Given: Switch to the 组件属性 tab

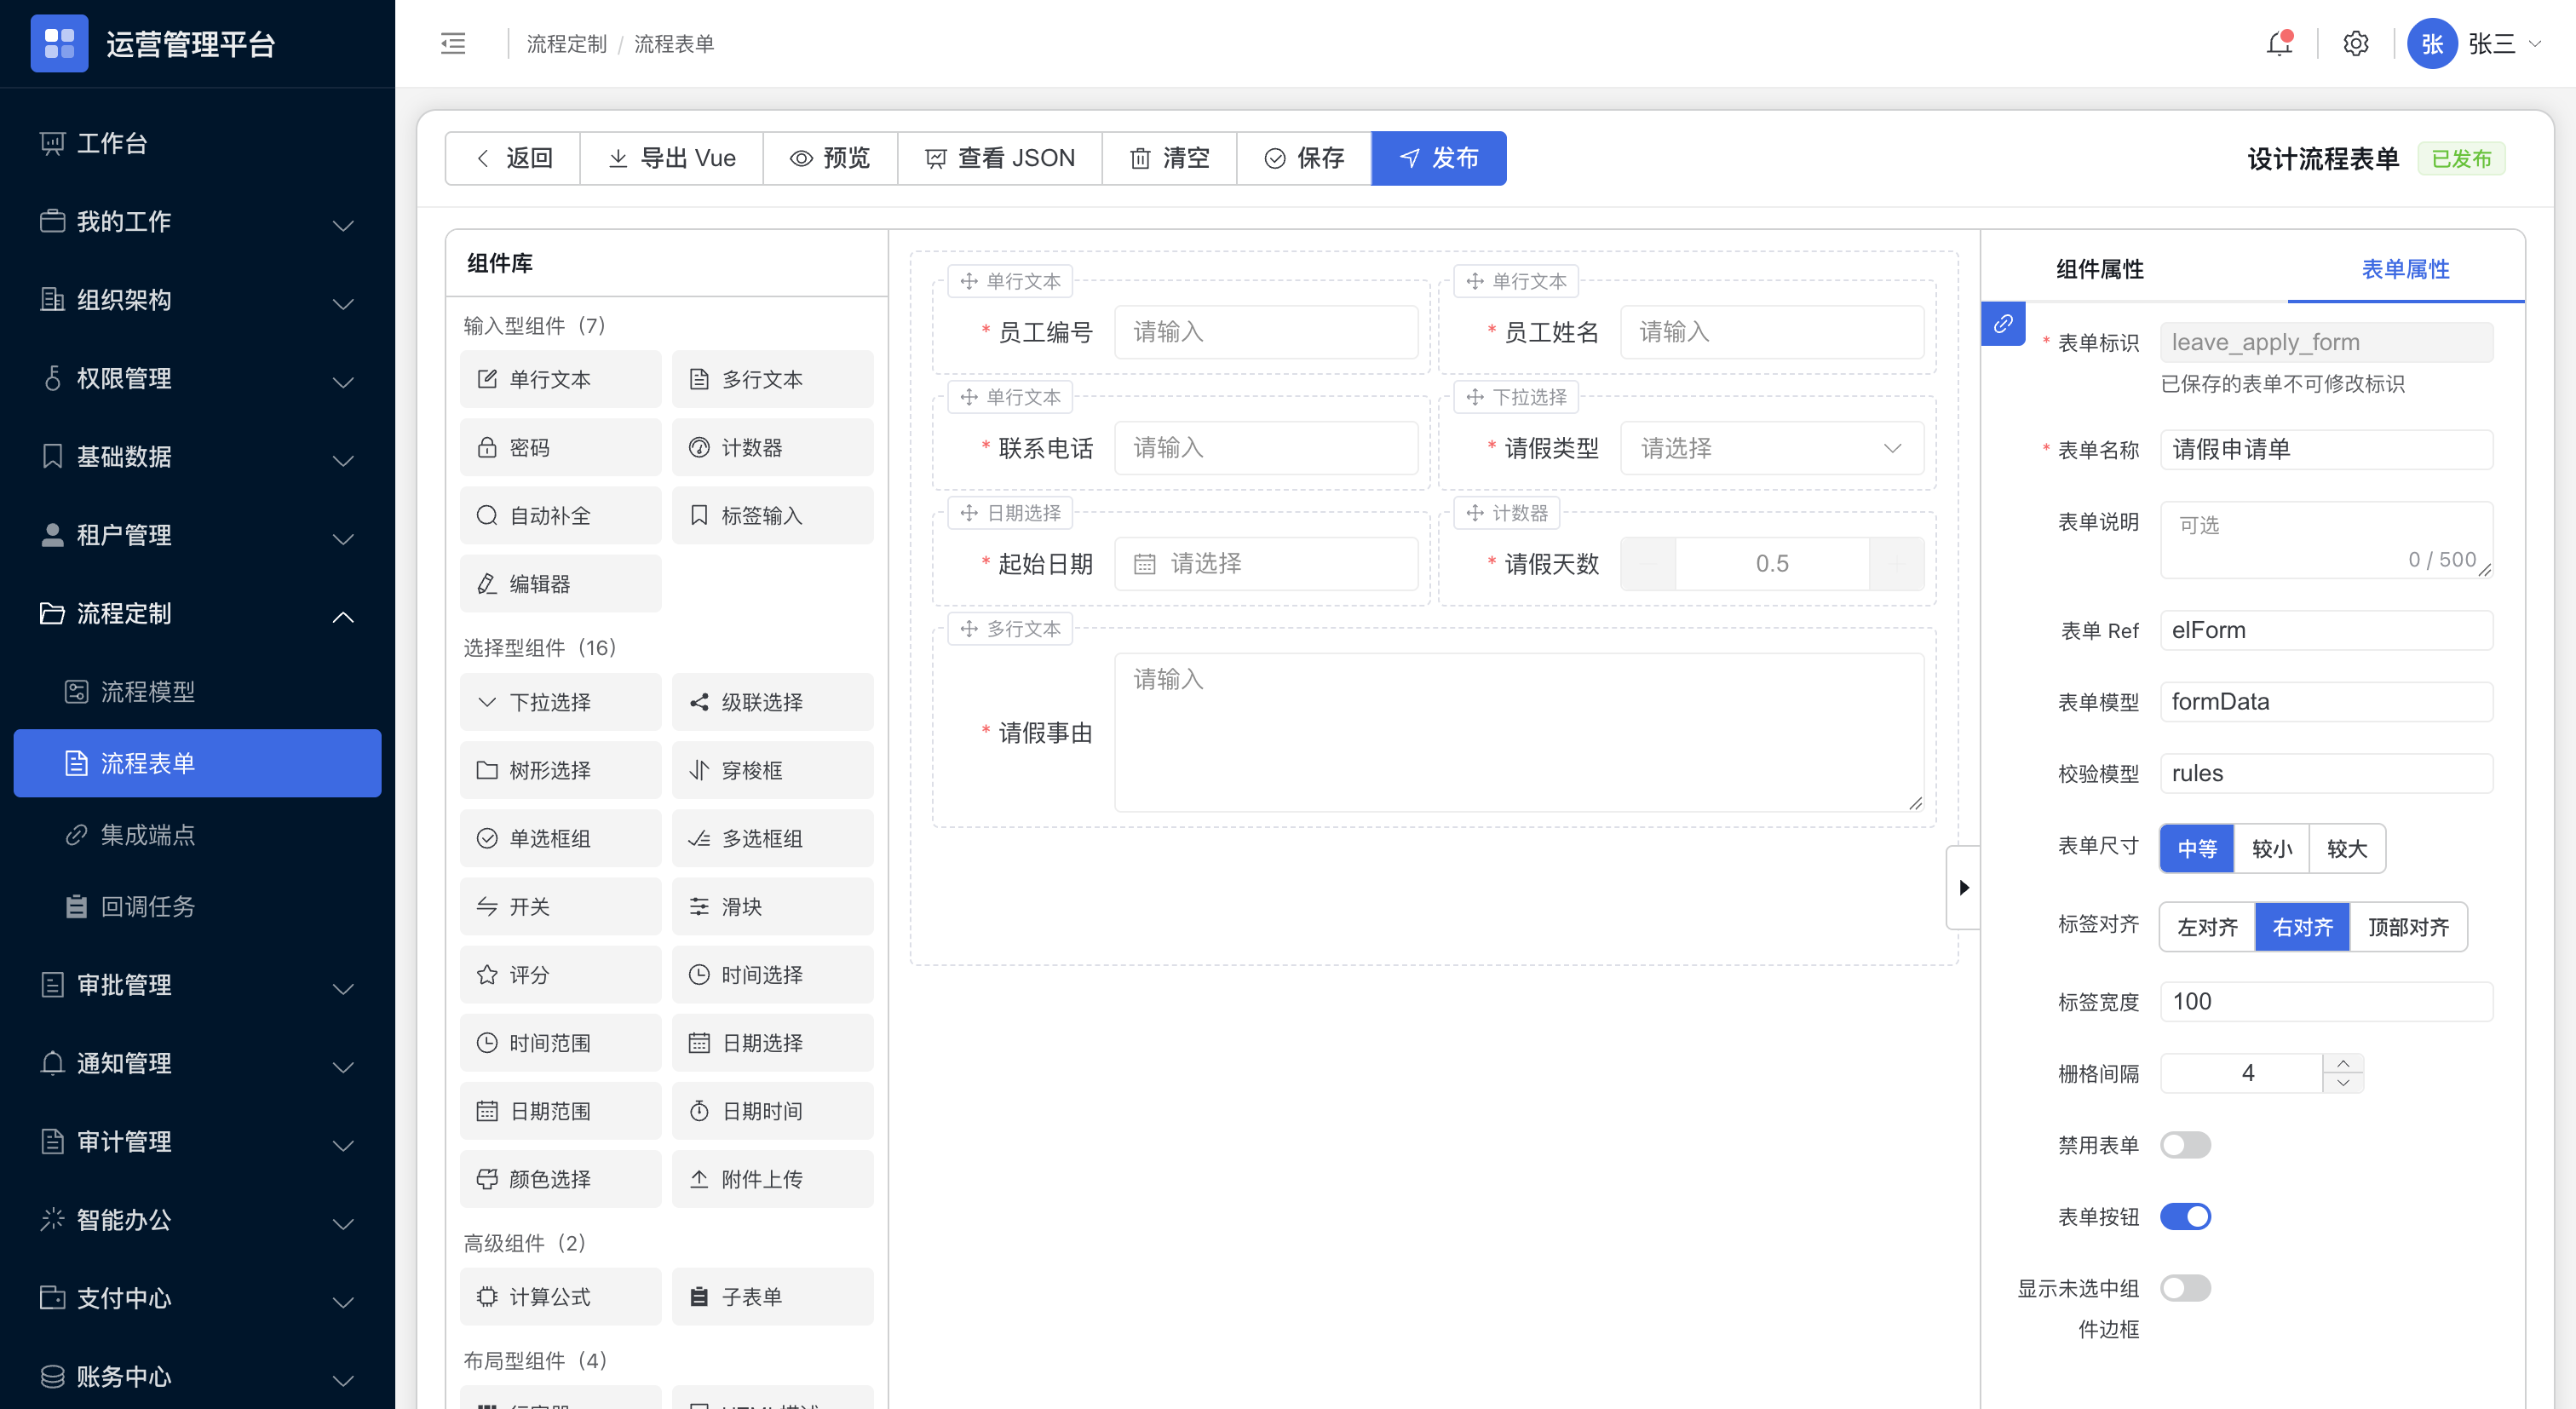Looking at the screenshot, I should [x=2099, y=270].
